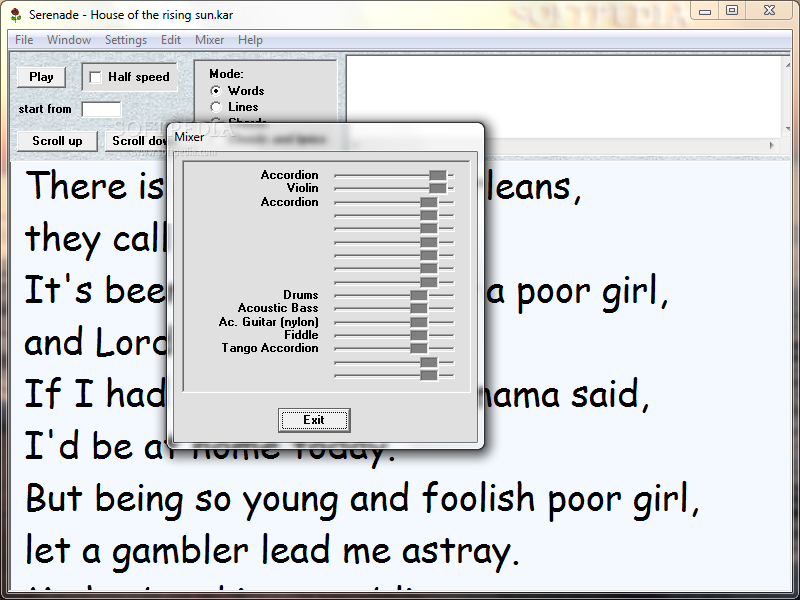Click lyric line 'let a gambler lead me astray'

click(272, 552)
